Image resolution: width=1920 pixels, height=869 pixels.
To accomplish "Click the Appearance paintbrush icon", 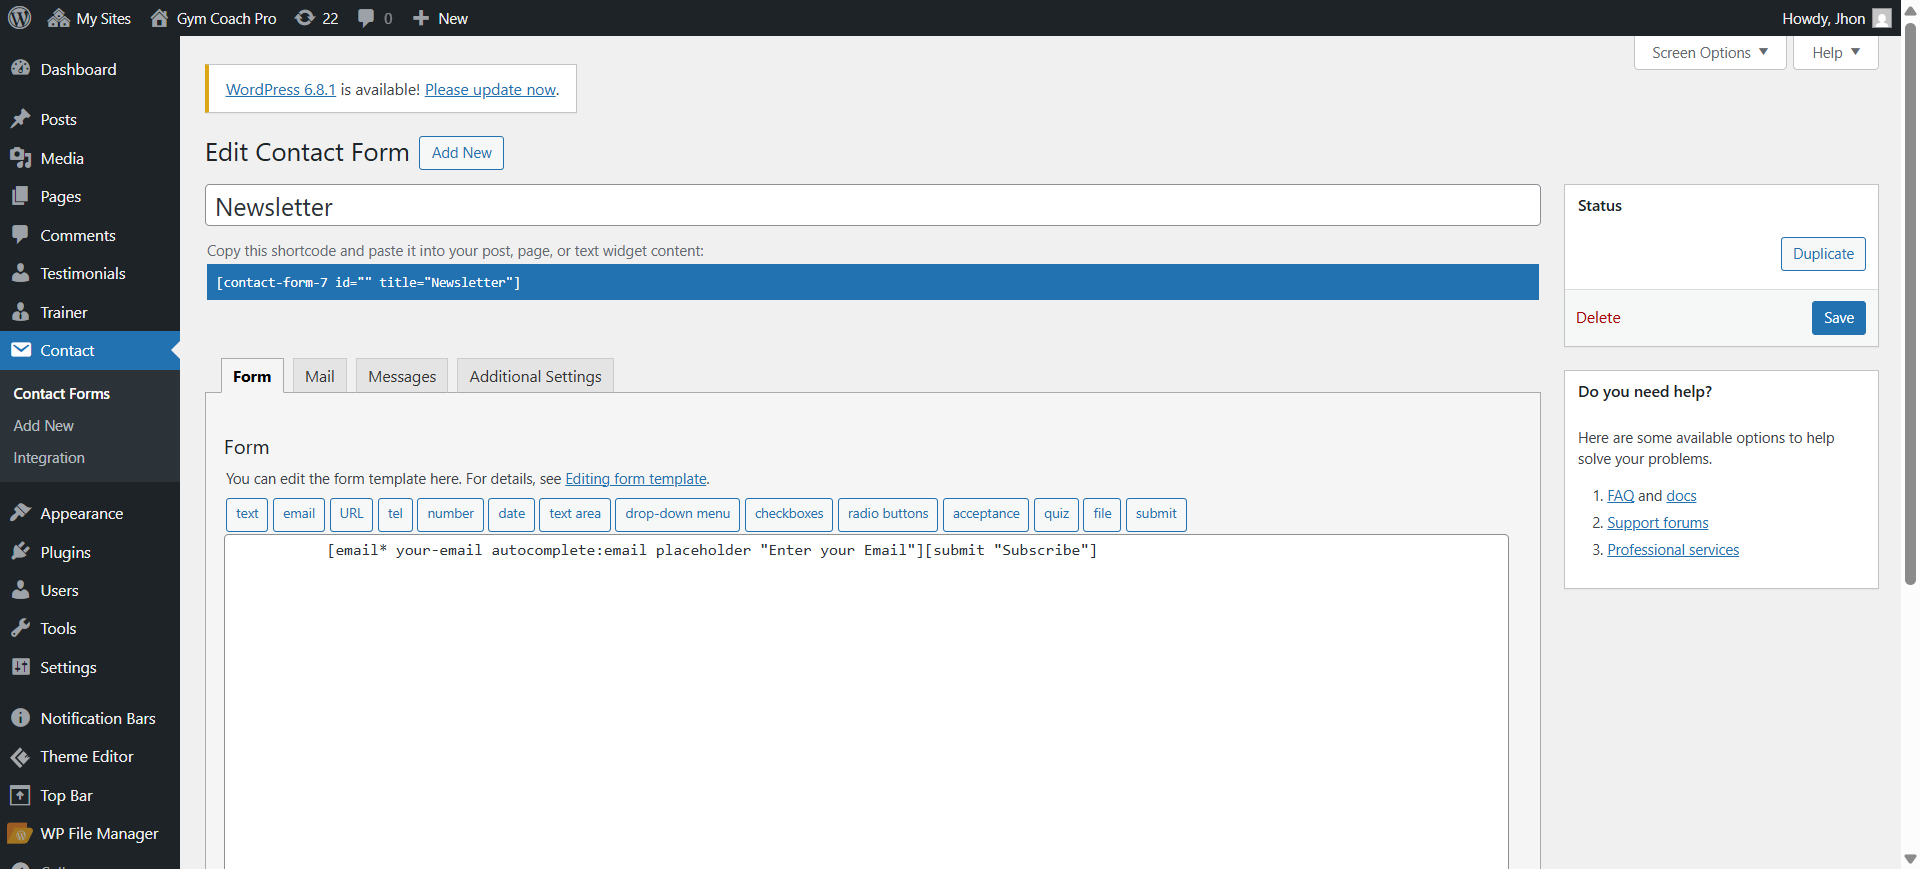I will [20, 513].
